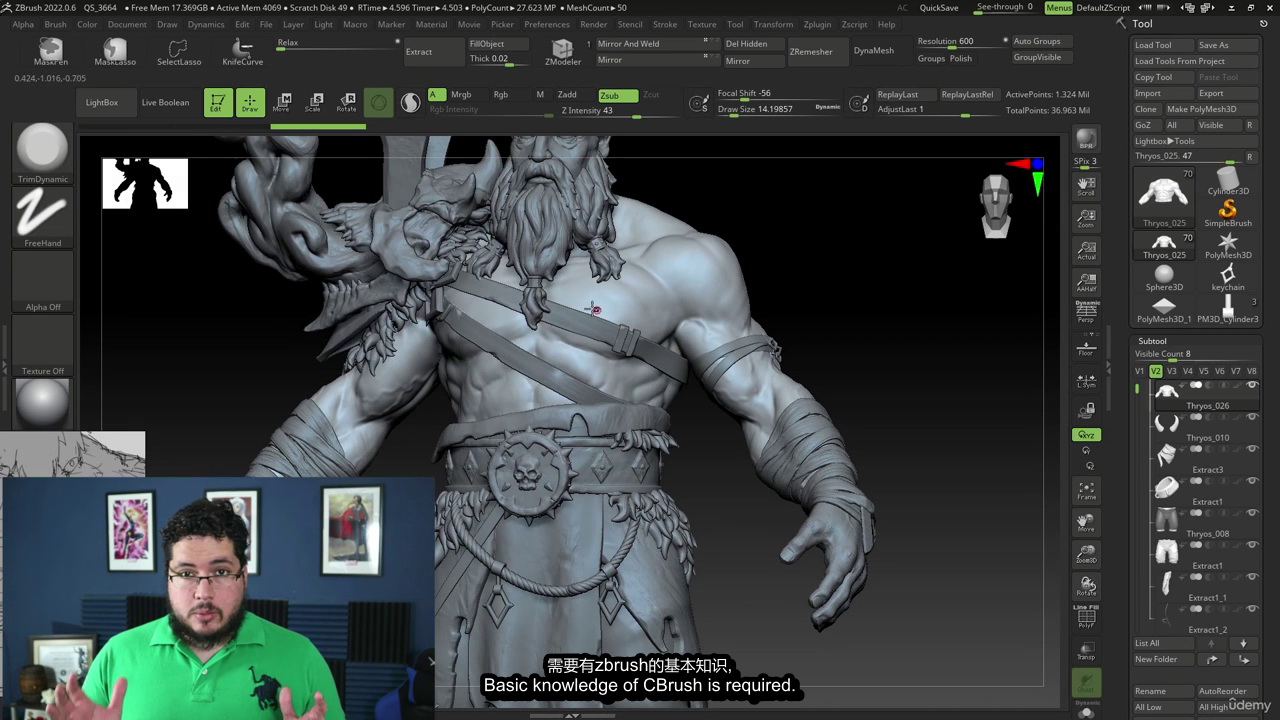Activate the Rotate transform icon in top shelf
The image size is (1280, 720).
(346, 102)
